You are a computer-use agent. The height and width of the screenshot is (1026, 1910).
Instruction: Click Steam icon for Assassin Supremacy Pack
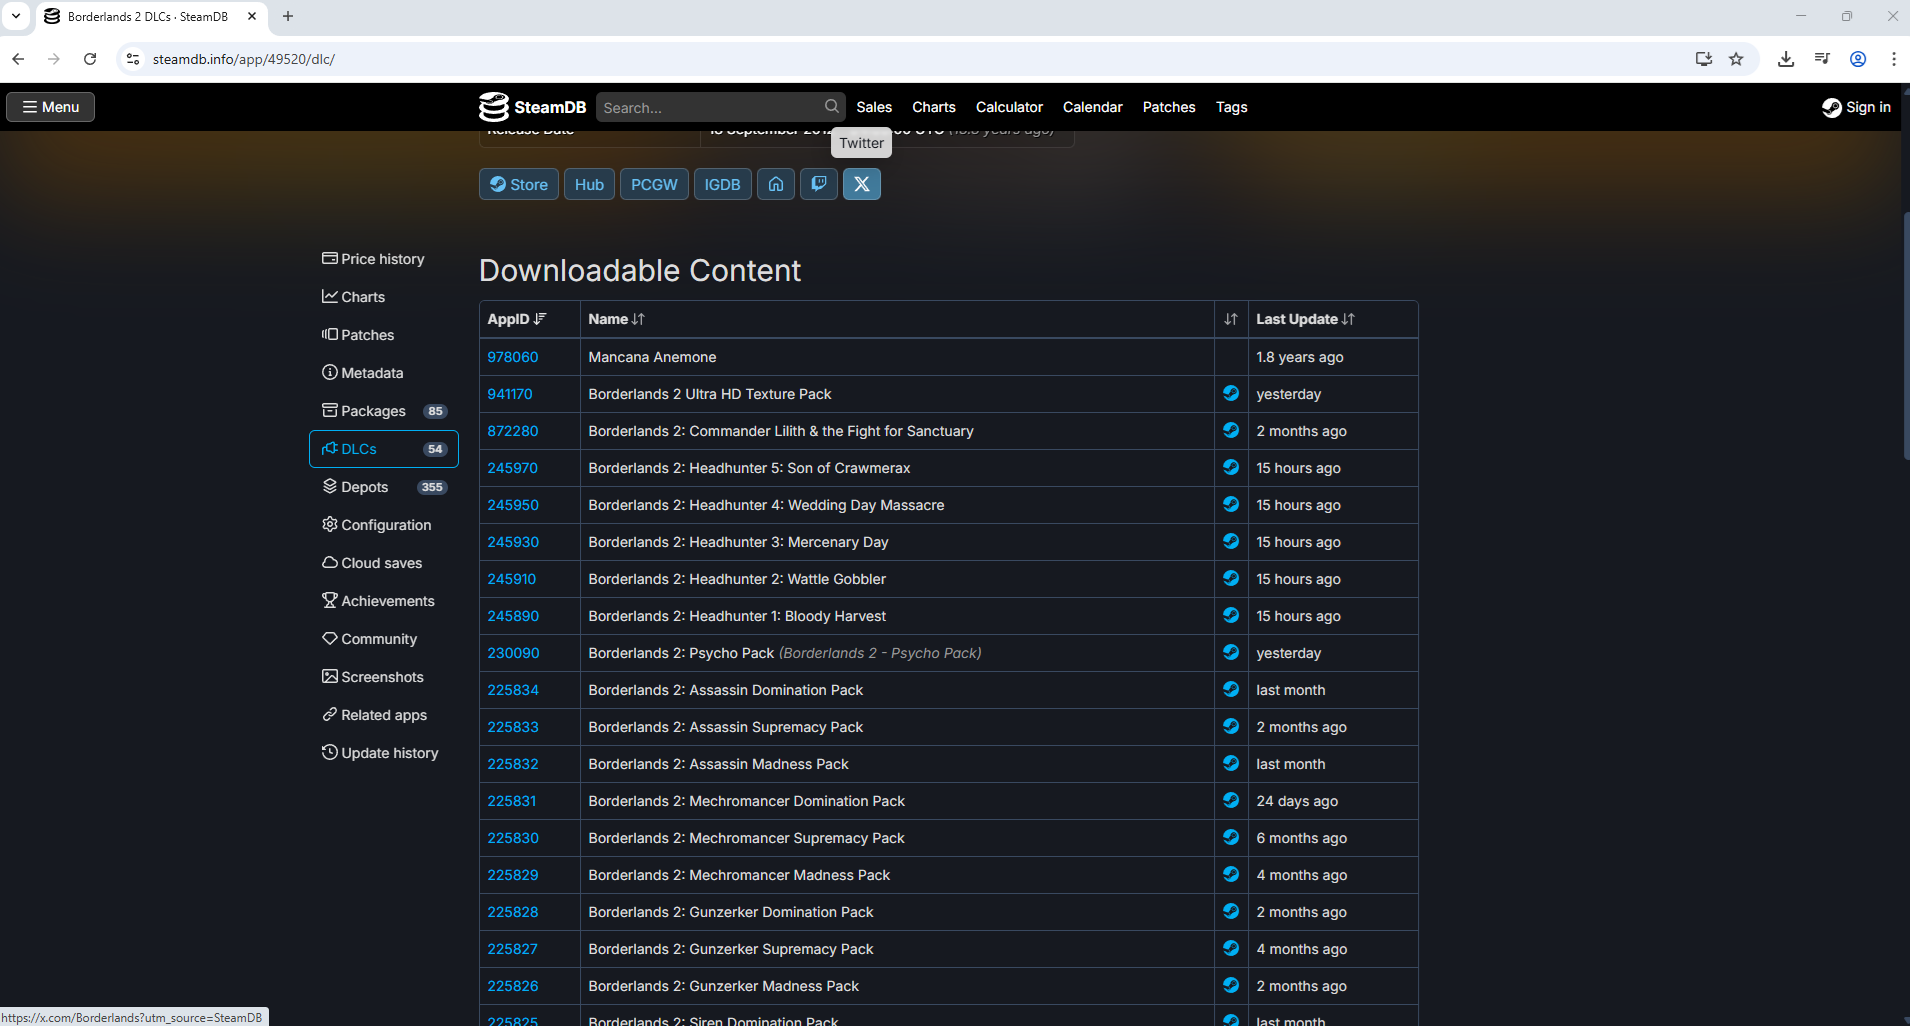click(1231, 727)
